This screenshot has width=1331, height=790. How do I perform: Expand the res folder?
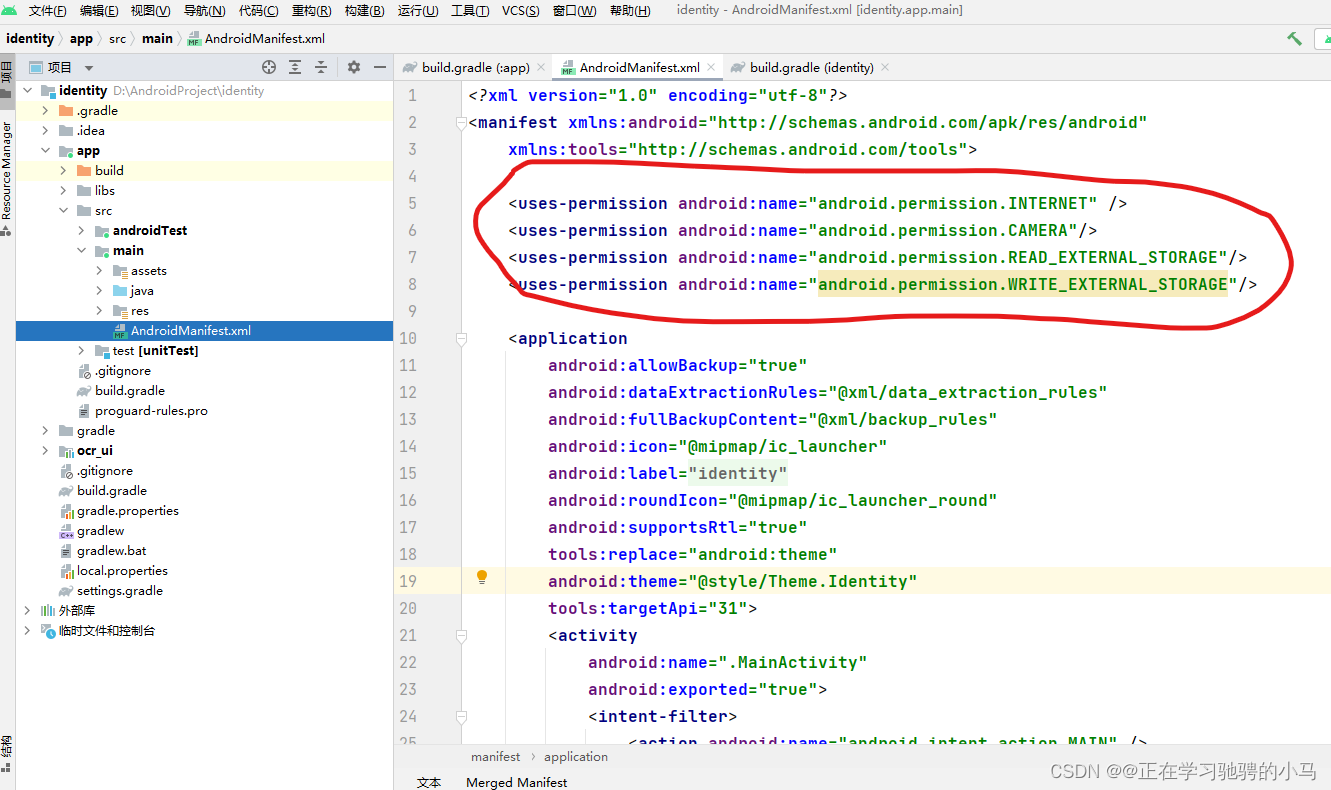pos(99,311)
